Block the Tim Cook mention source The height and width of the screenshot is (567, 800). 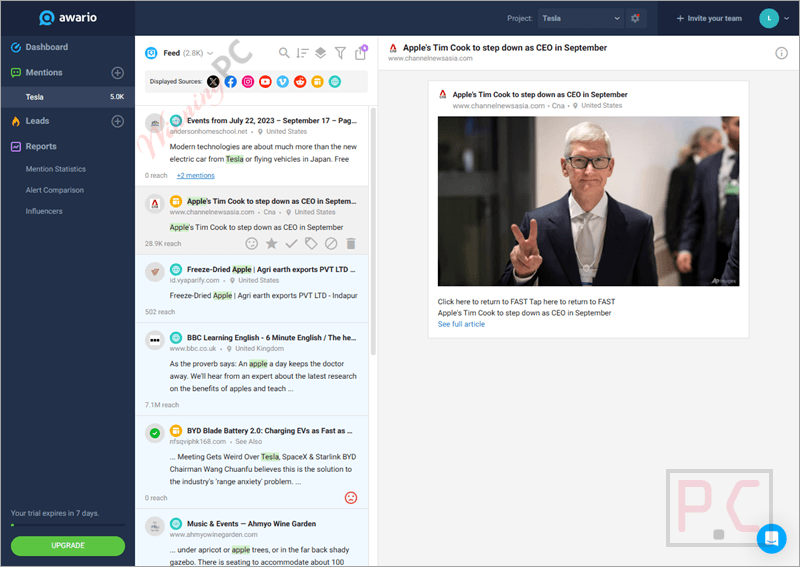[331, 244]
